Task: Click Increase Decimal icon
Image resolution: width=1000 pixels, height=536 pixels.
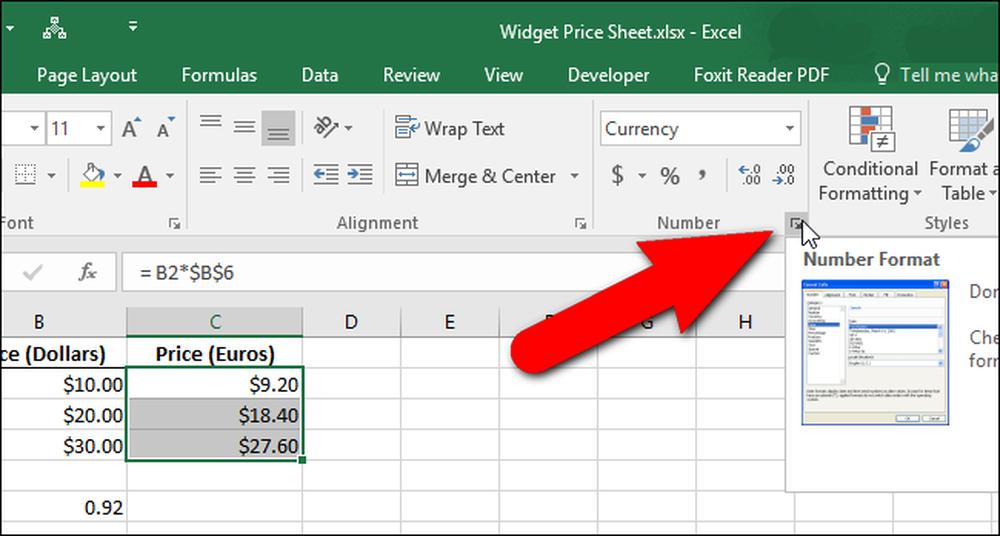Action: tap(749, 174)
